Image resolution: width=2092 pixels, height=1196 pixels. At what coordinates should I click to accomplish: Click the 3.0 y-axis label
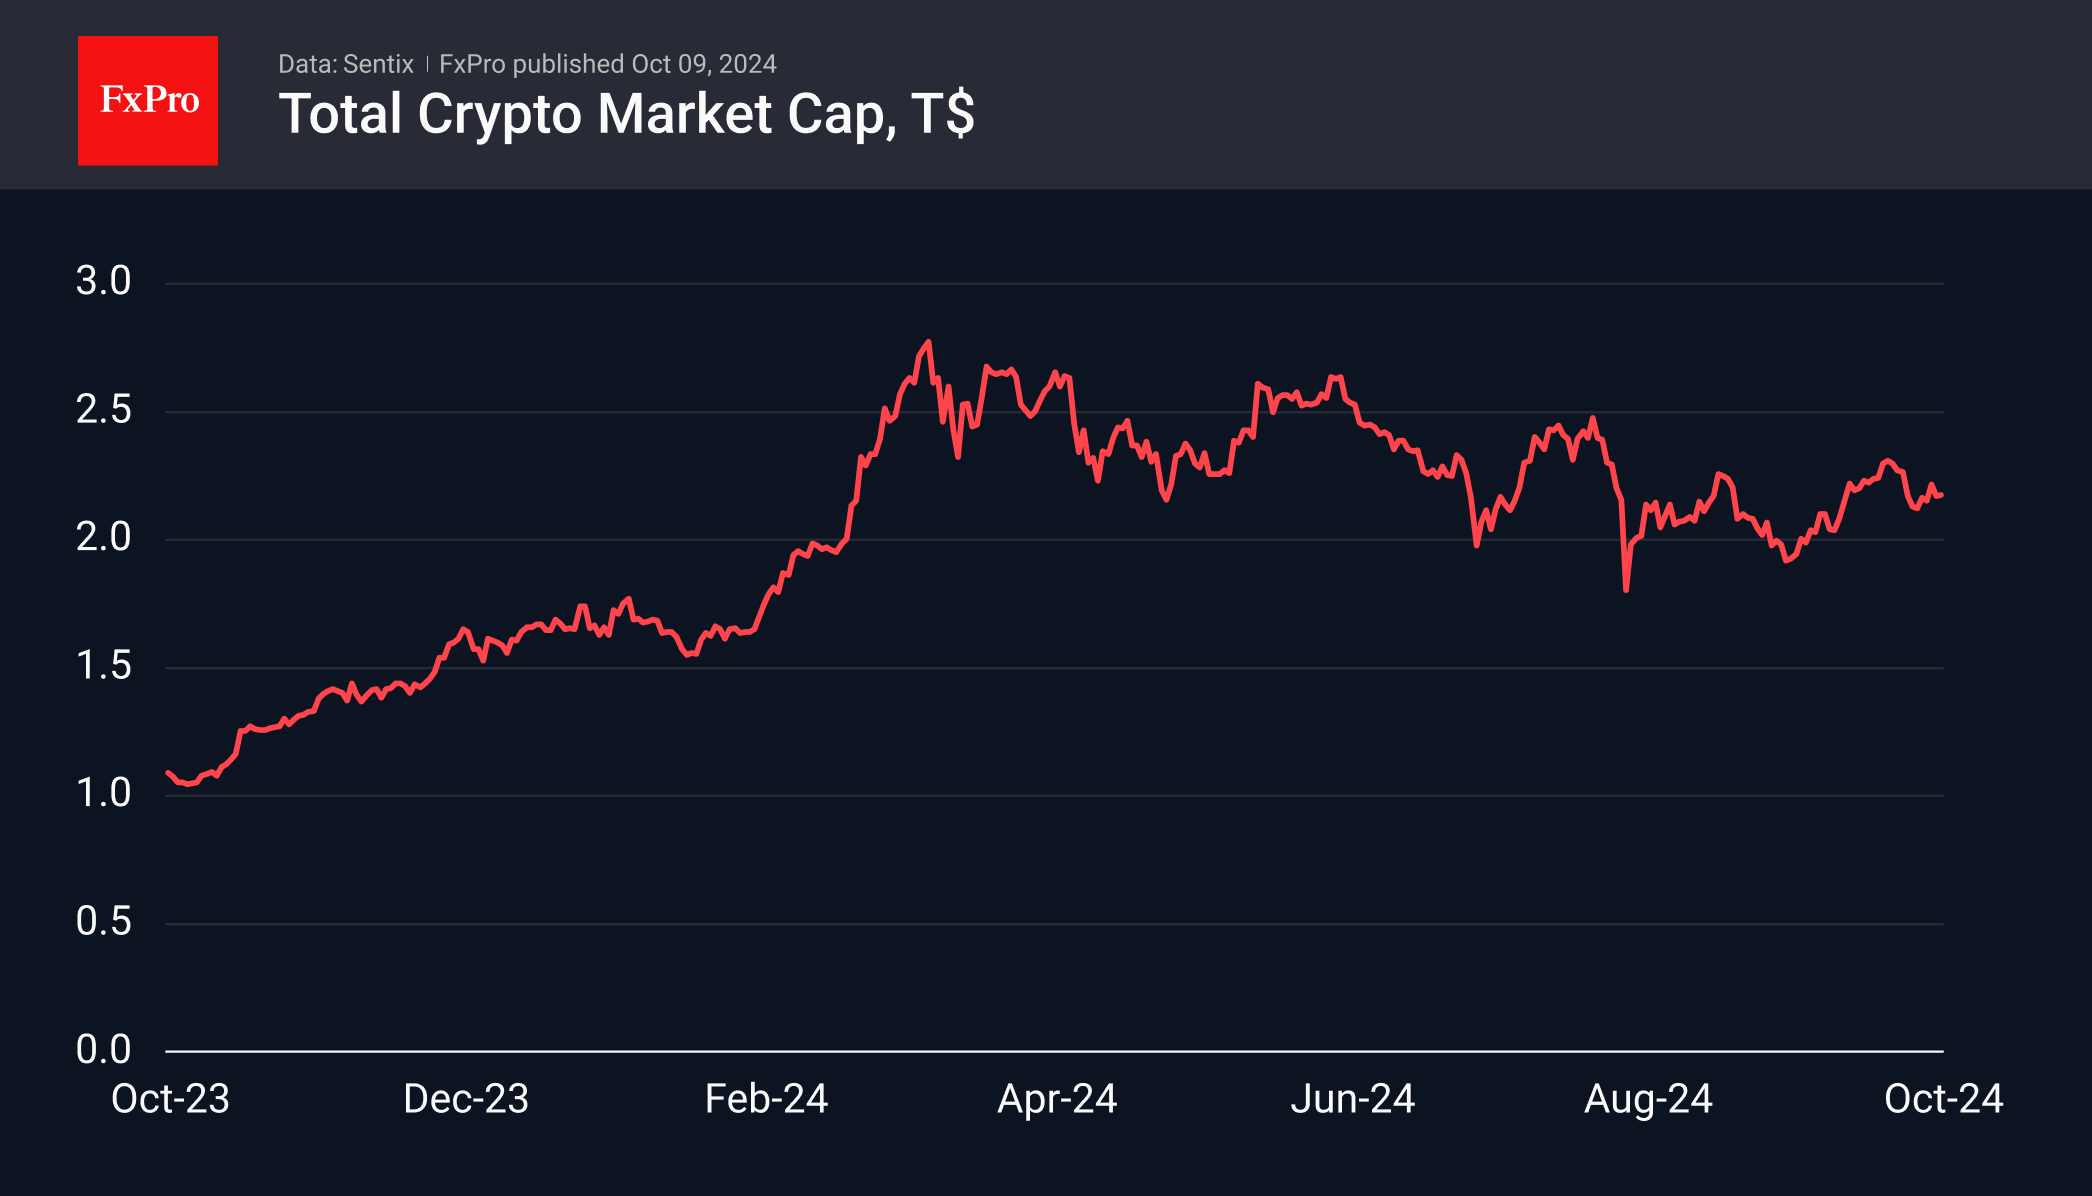[104, 281]
